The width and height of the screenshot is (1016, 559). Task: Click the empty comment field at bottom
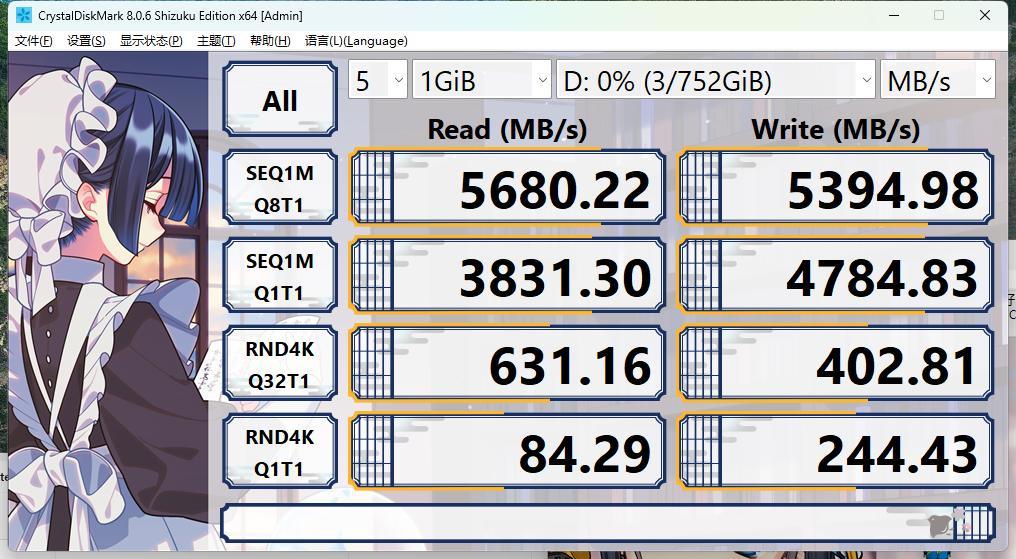[x=608, y=523]
